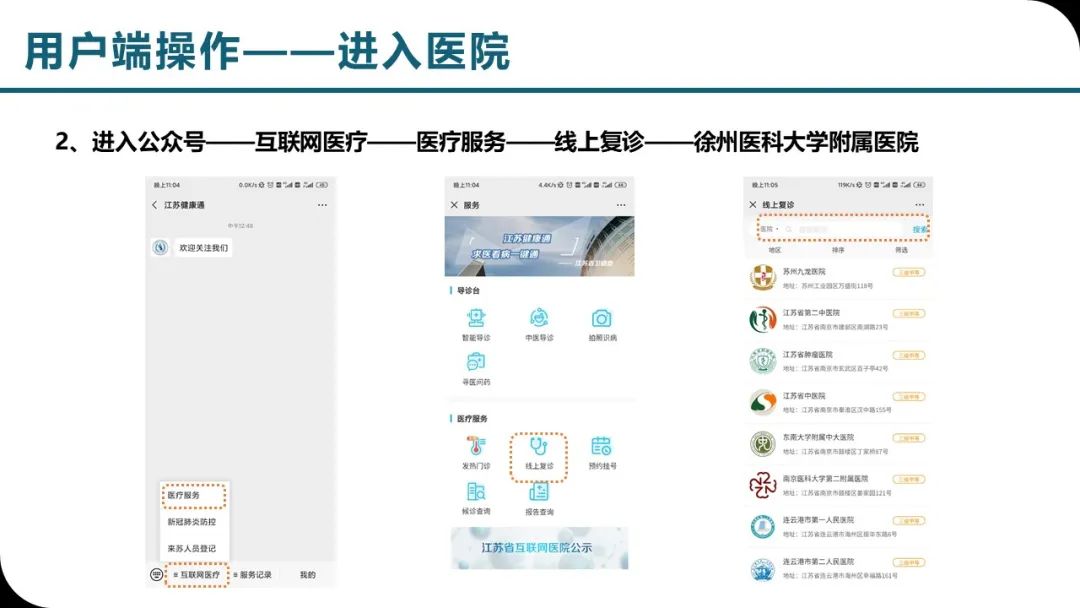
Task: Select 新冠肺炎防控 menu entry
Action: (x=191, y=522)
